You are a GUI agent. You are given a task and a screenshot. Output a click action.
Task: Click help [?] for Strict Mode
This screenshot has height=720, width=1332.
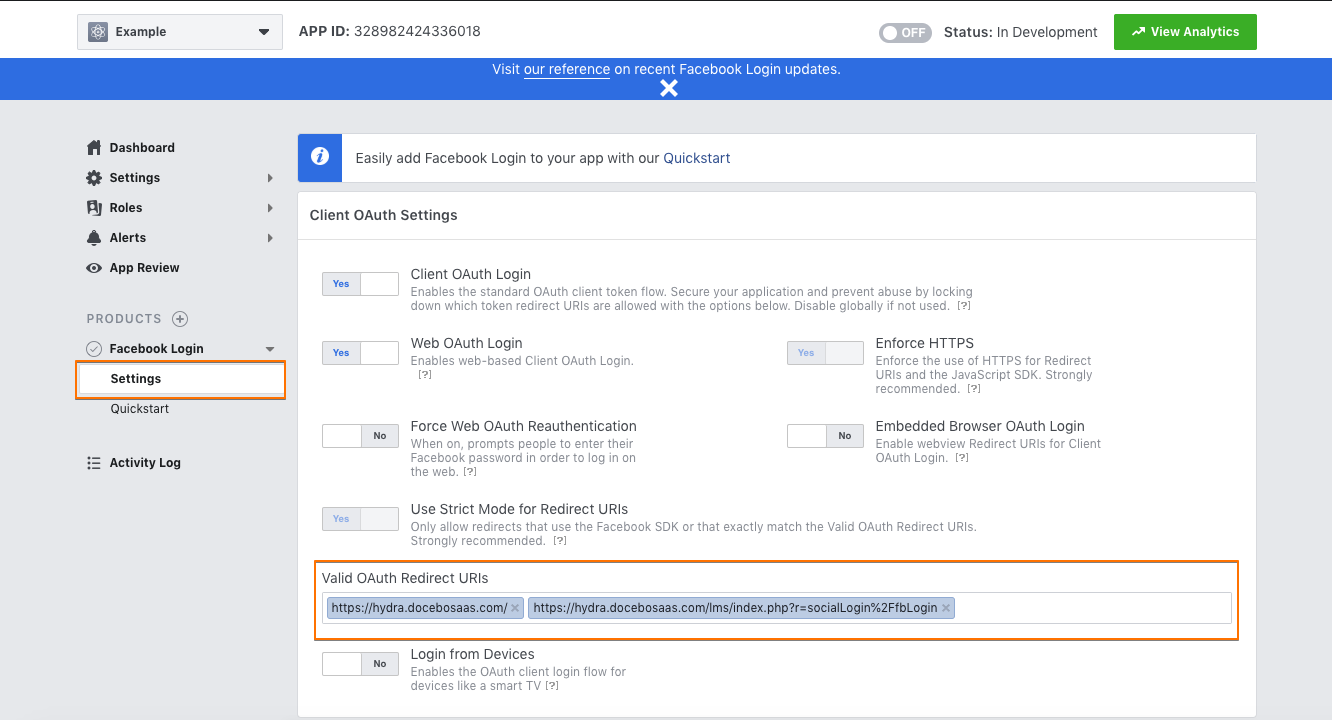point(560,541)
